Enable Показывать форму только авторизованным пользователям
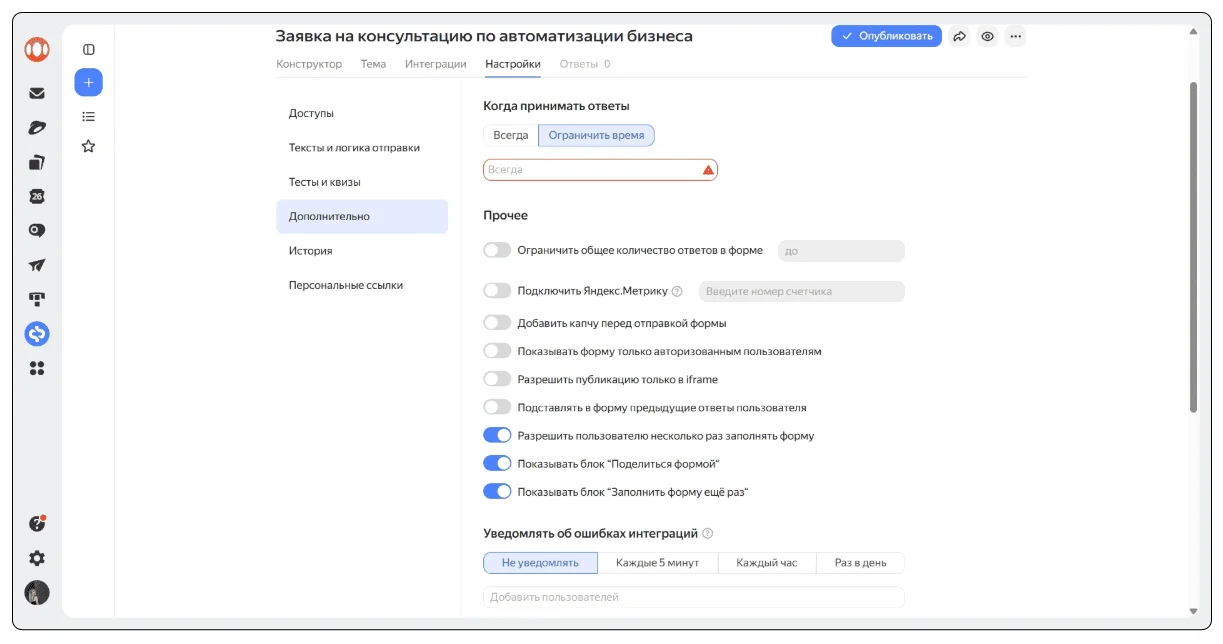Image resolution: width=1223 pixels, height=644 pixels. 497,351
